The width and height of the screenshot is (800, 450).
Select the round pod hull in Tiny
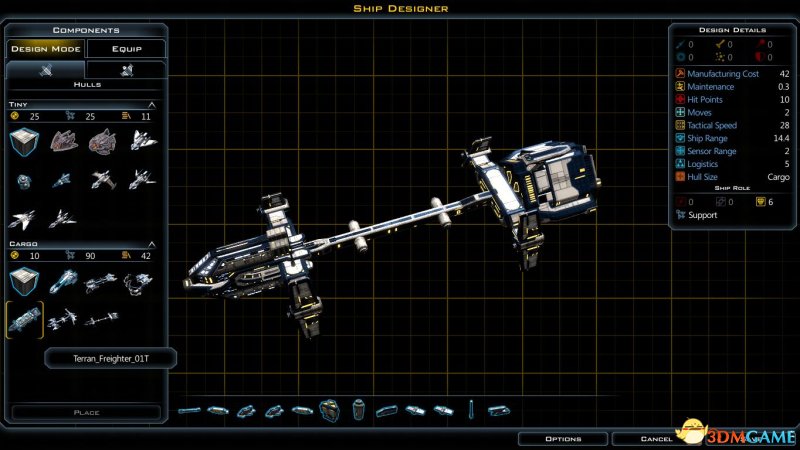23,181
